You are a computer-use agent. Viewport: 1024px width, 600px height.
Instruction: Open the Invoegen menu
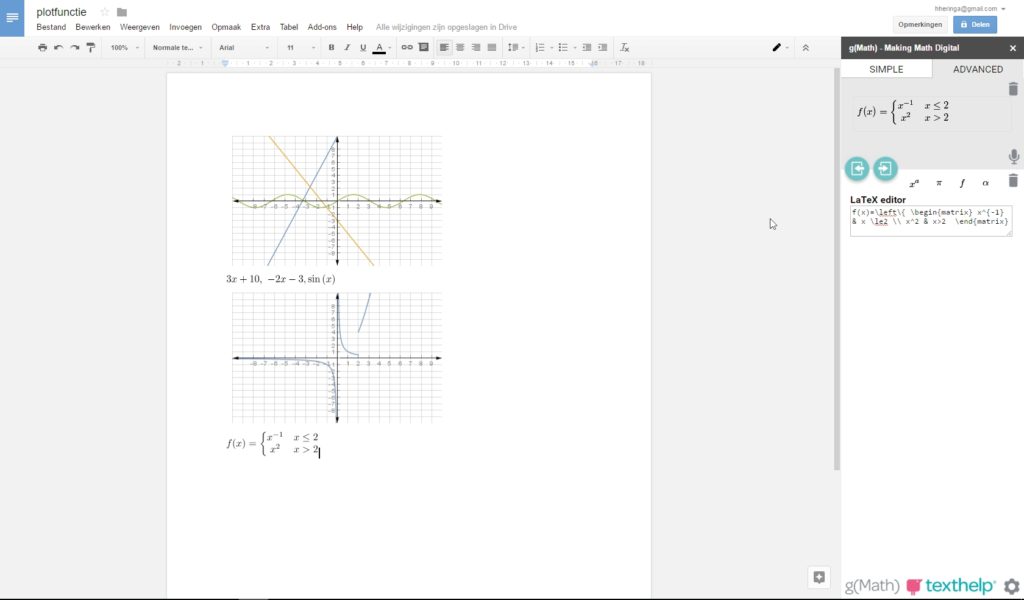(185, 27)
